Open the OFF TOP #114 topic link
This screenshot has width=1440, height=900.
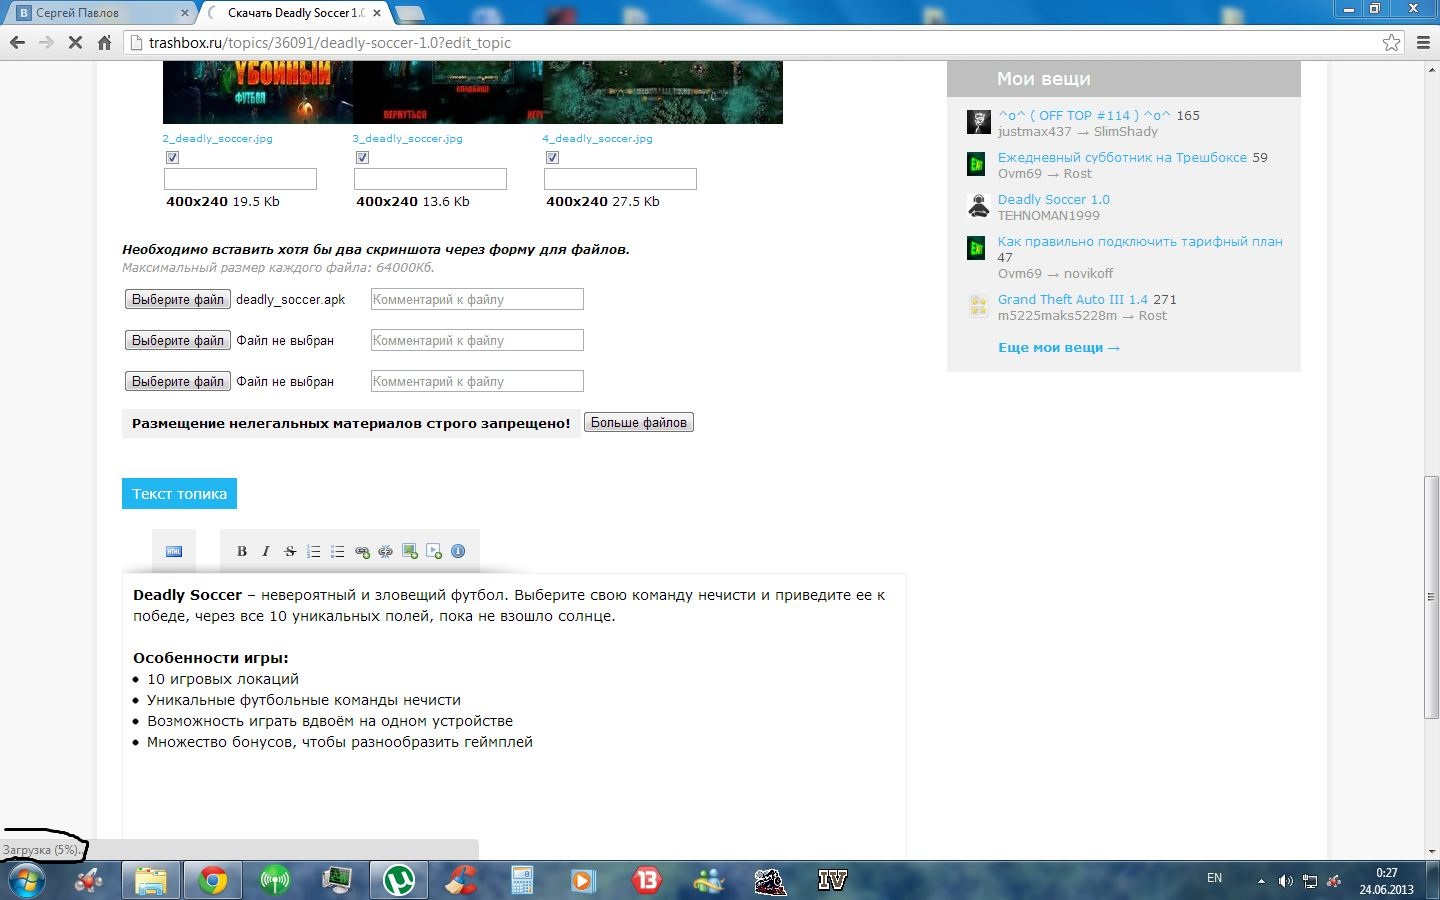pos(1084,116)
